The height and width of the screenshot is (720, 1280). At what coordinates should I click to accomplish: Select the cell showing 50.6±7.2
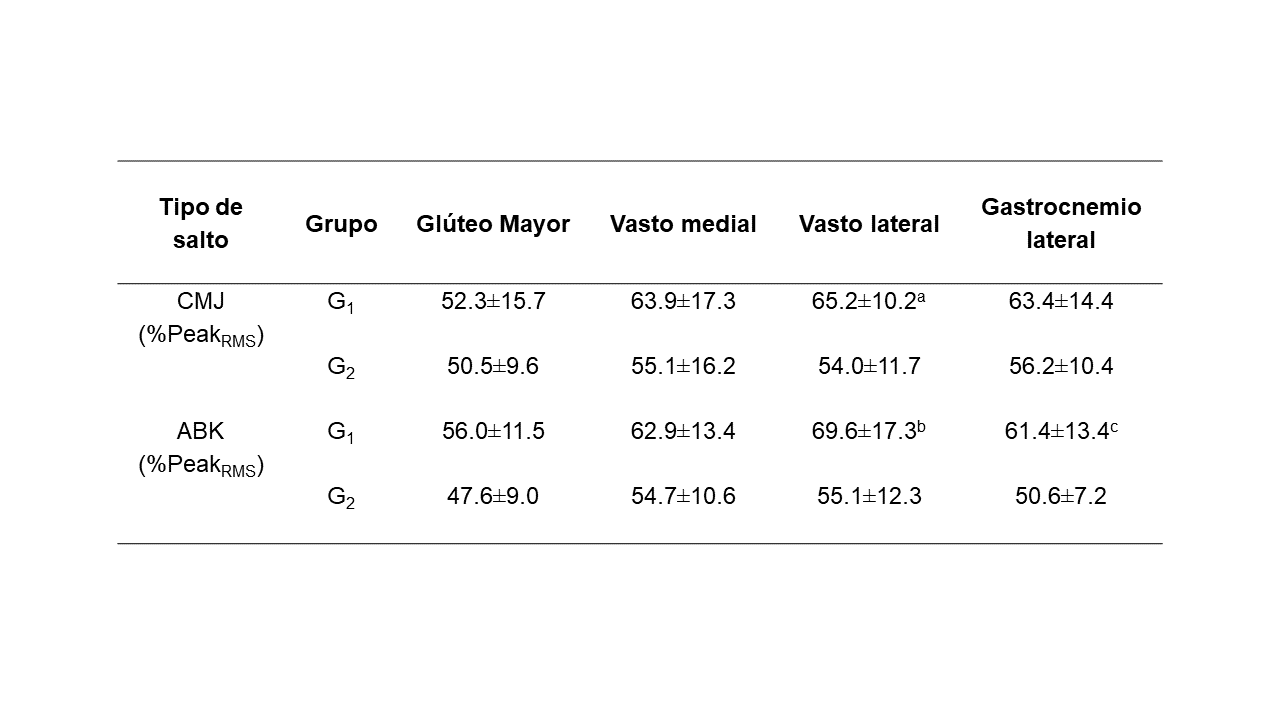[1061, 496]
